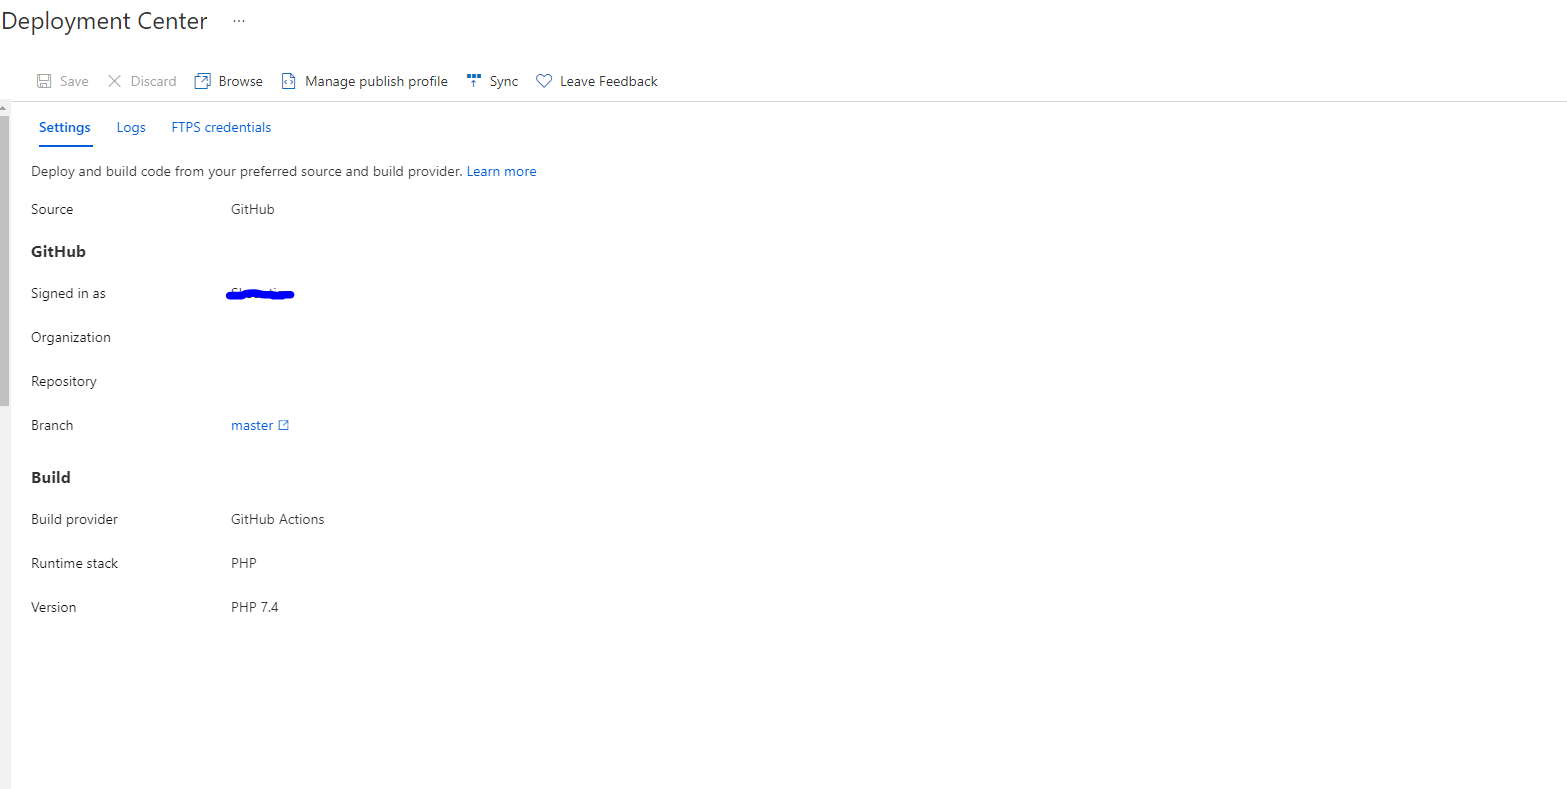Click the Deploy and build code description text
Viewport: 1567px width, 789px height.
(247, 171)
